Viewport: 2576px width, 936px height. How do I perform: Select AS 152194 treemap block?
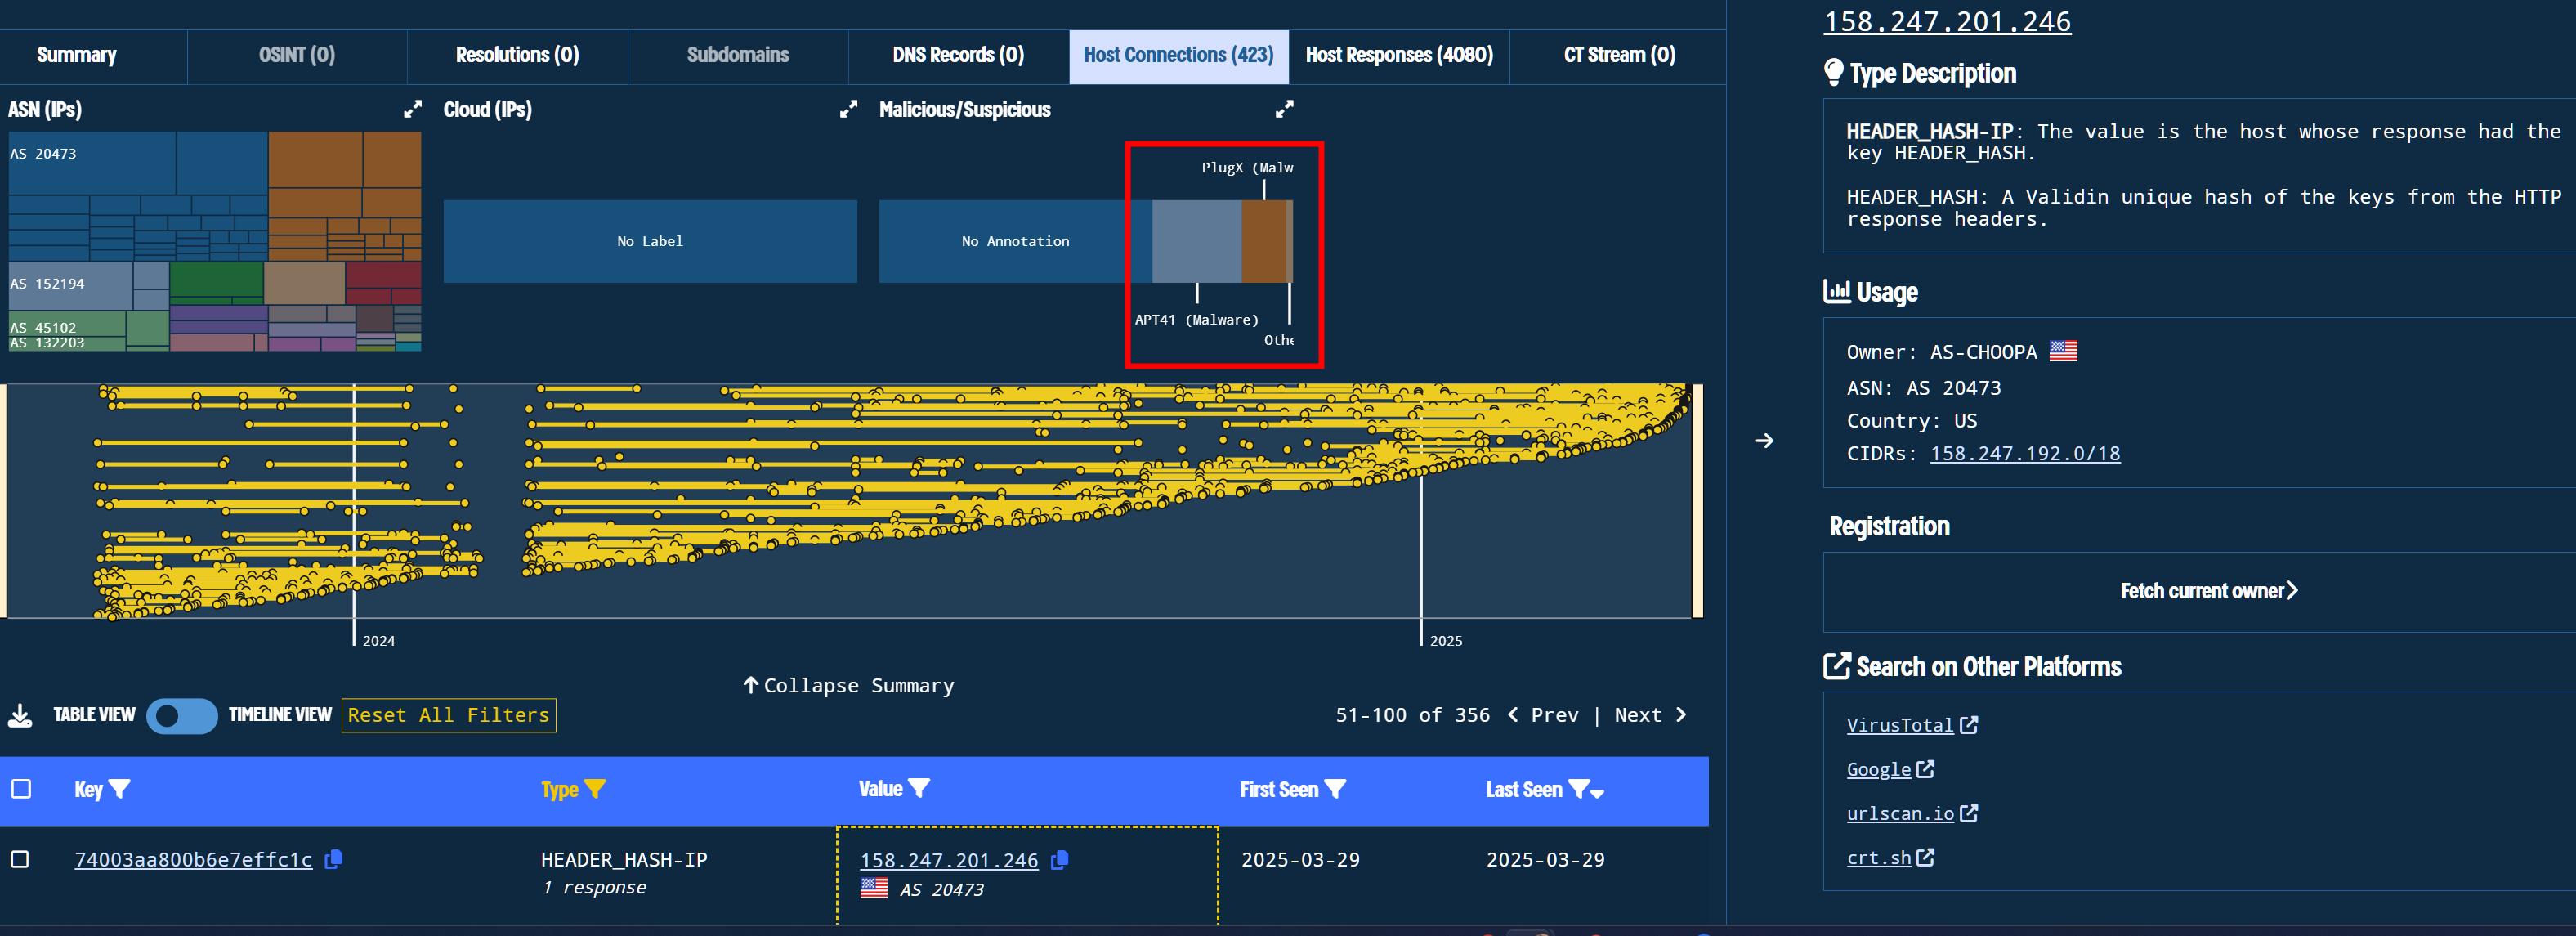click(70, 285)
